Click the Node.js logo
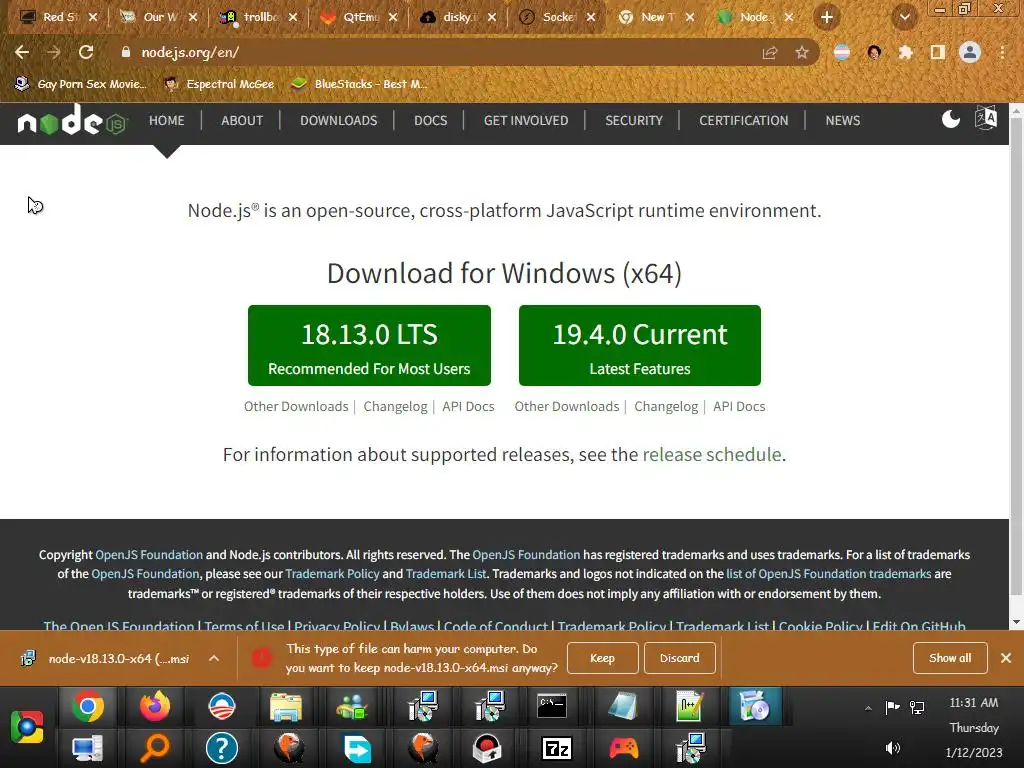The width and height of the screenshot is (1024, 768). point(72,120)
